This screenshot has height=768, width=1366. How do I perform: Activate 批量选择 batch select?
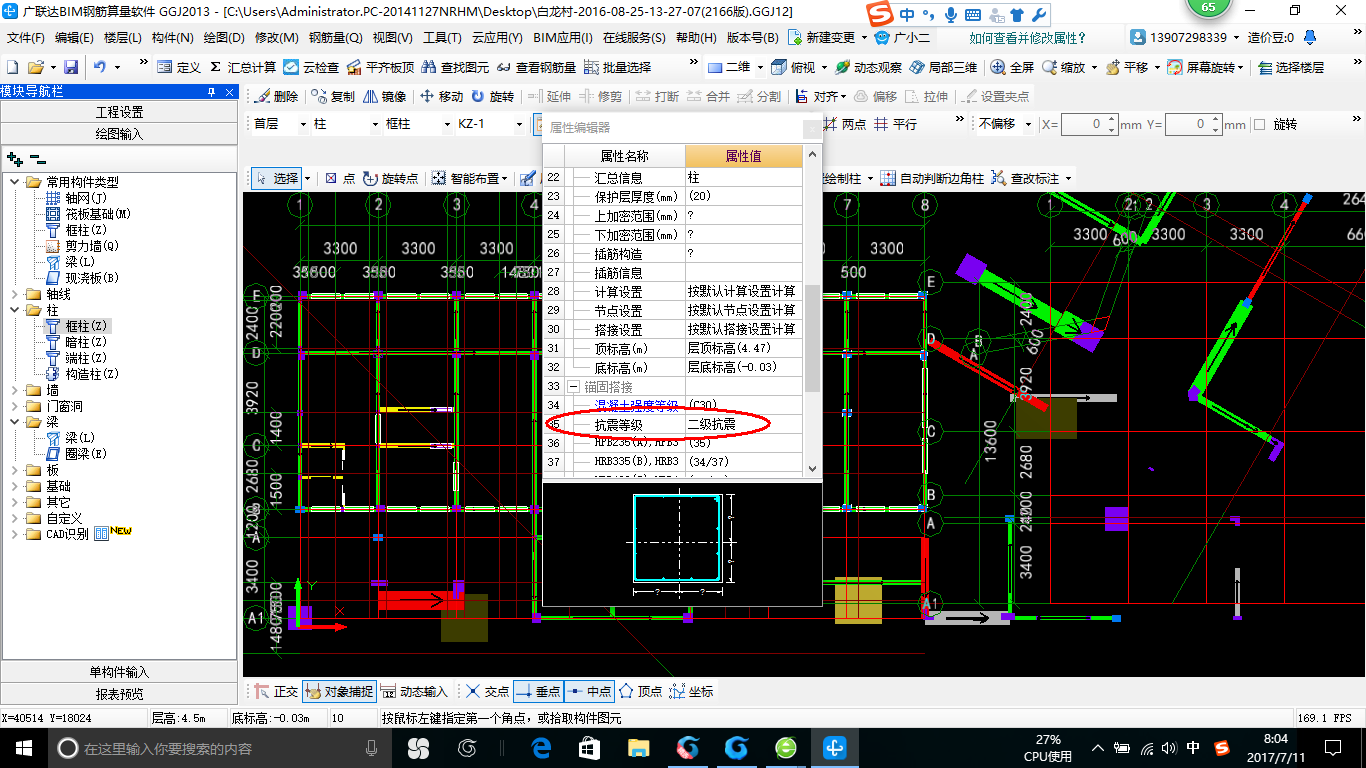(x=617, y=67)
